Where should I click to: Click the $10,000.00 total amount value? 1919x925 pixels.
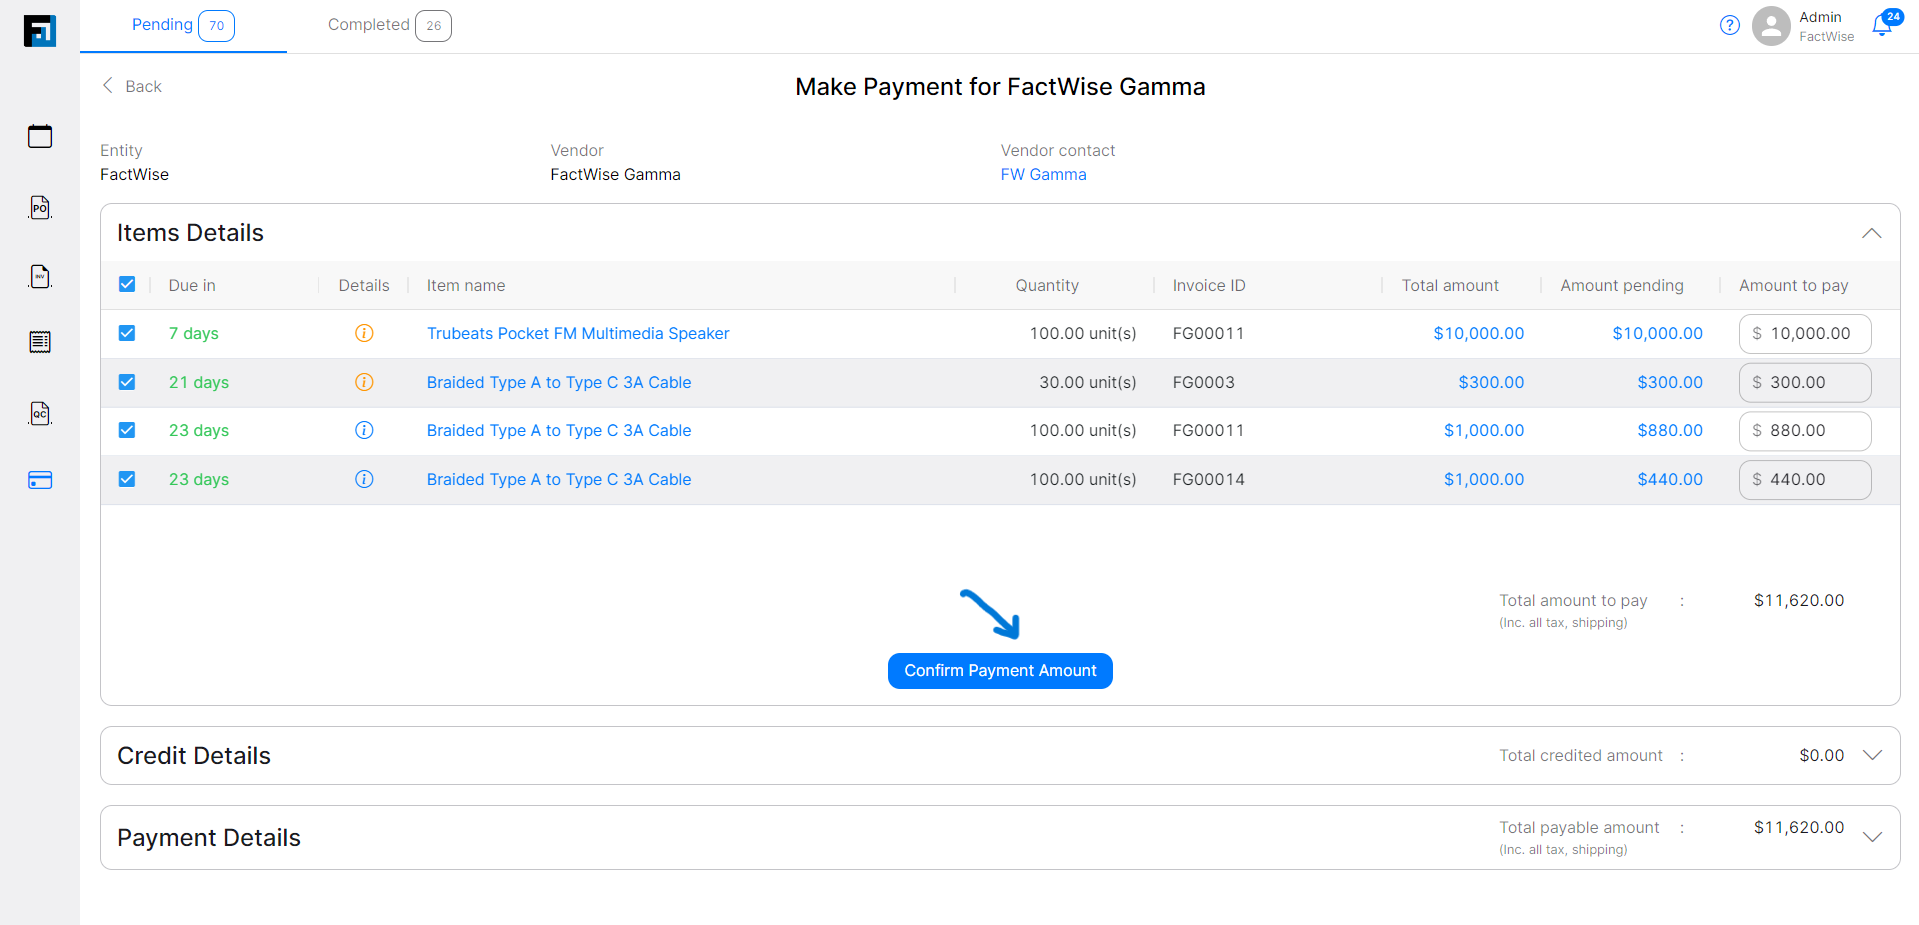point(1478,333)
